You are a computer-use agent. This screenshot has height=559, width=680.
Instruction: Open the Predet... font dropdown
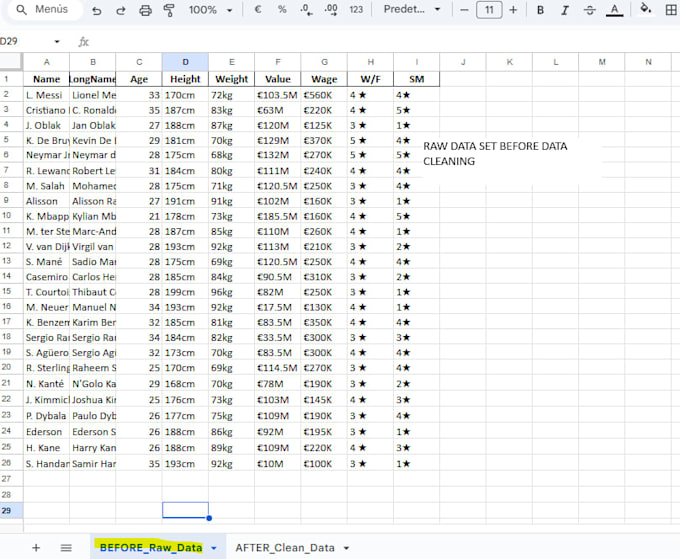click(412, 9)
